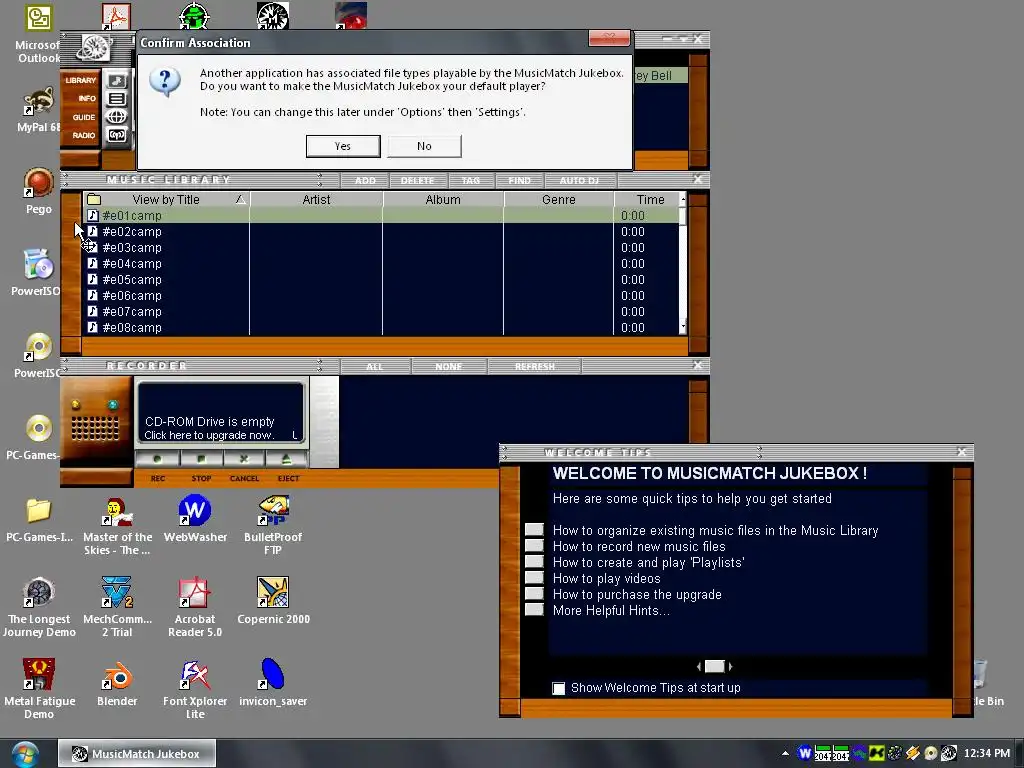Screen dimensions: 1024x768
Task: Select the note icon for #e02camp
Action: coord(93,231)
